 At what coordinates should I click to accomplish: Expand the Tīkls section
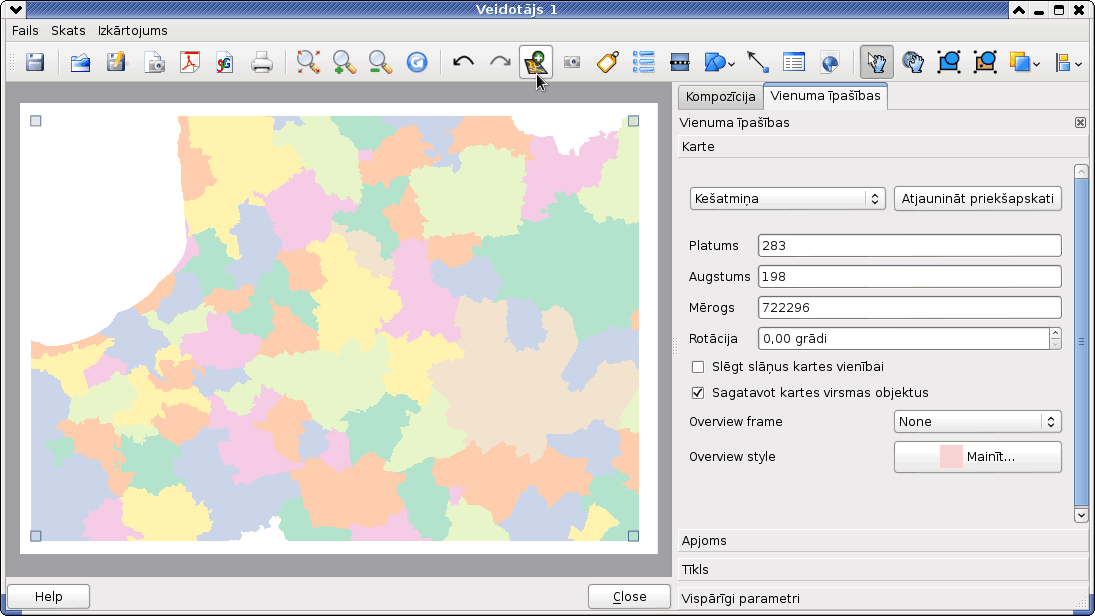coord(883,569)
